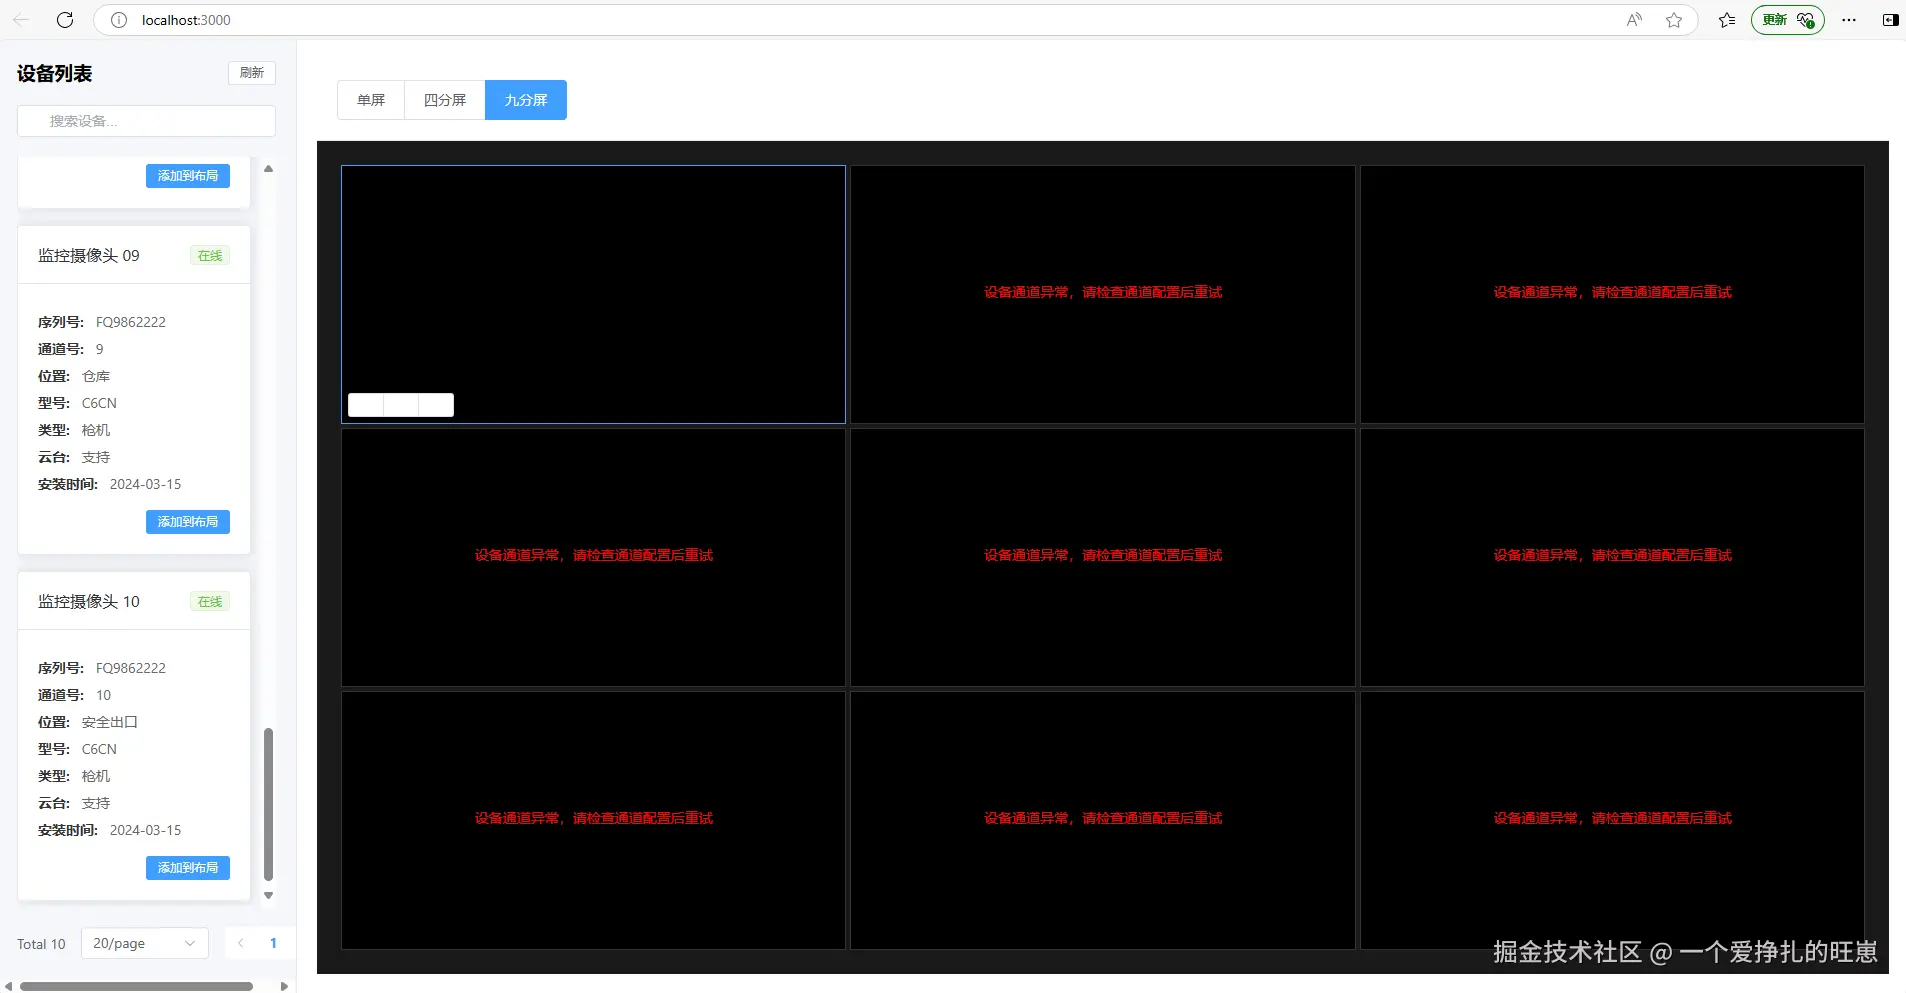Open the browser settings and more menu
1906x993 pixels.
click(1849, 20)
